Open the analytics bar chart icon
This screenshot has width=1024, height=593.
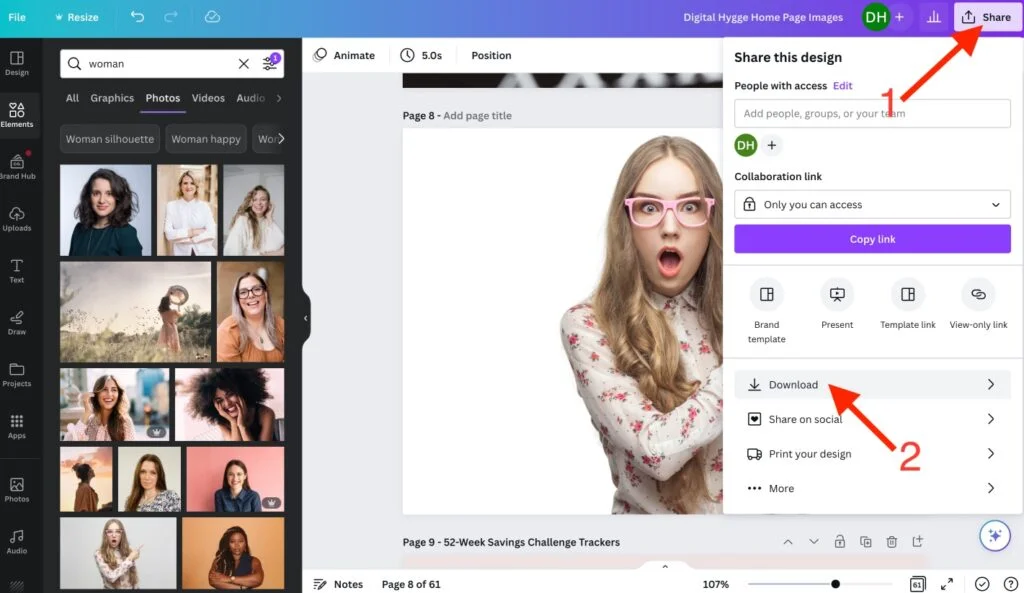tap(934, 17)
